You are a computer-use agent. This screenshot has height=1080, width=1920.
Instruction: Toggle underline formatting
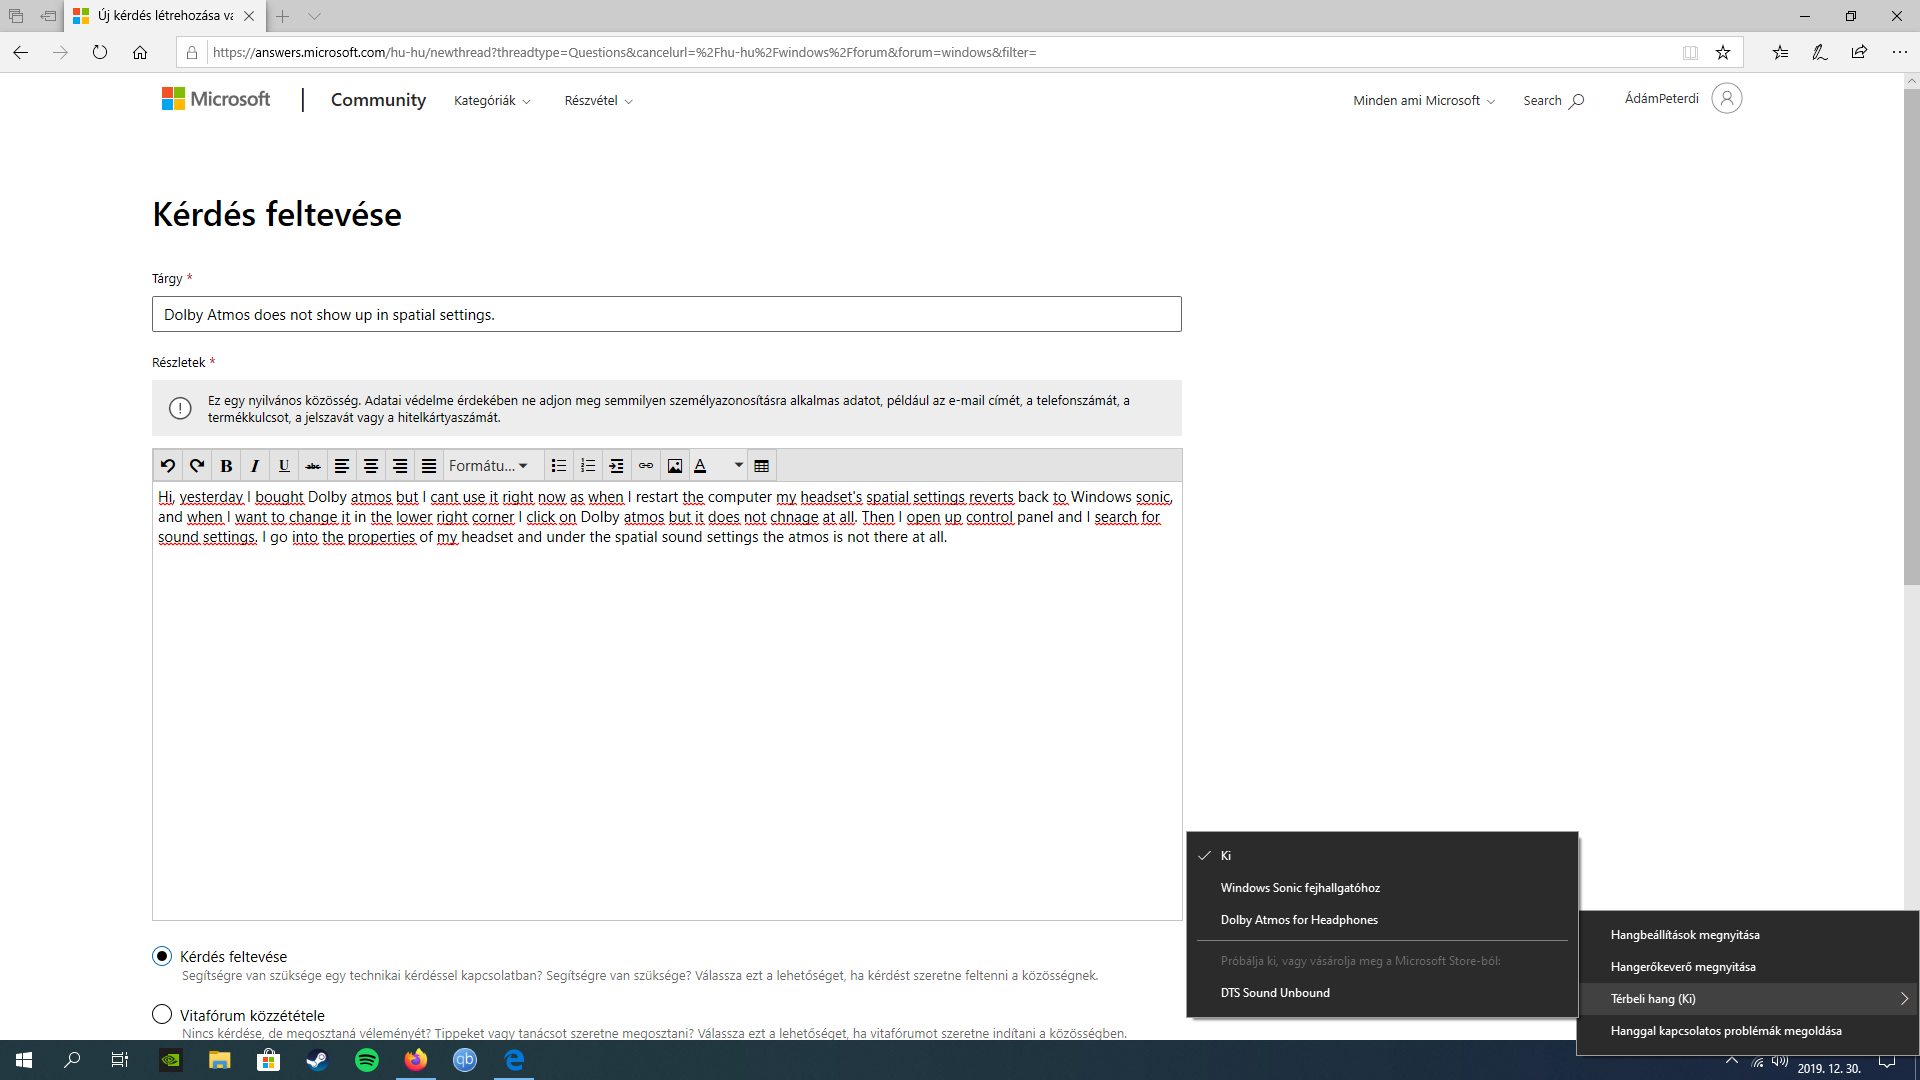tap(284, 465)
